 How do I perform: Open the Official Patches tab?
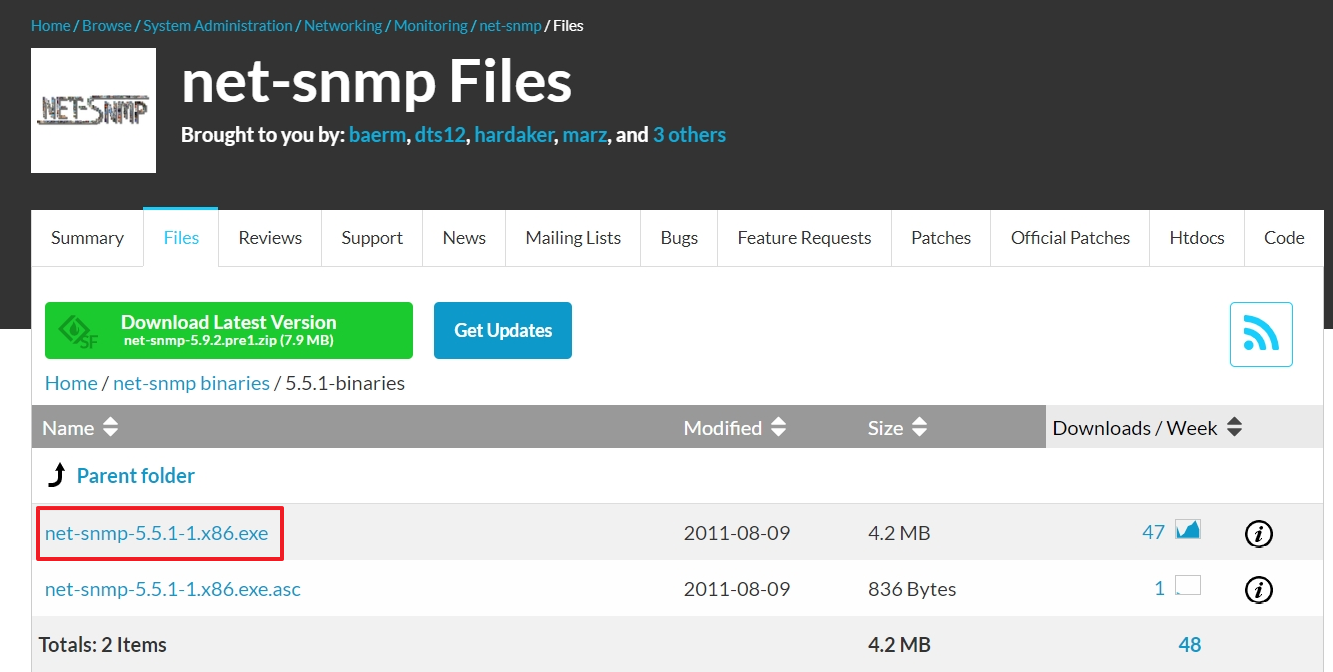click(x=1070, y=238)
